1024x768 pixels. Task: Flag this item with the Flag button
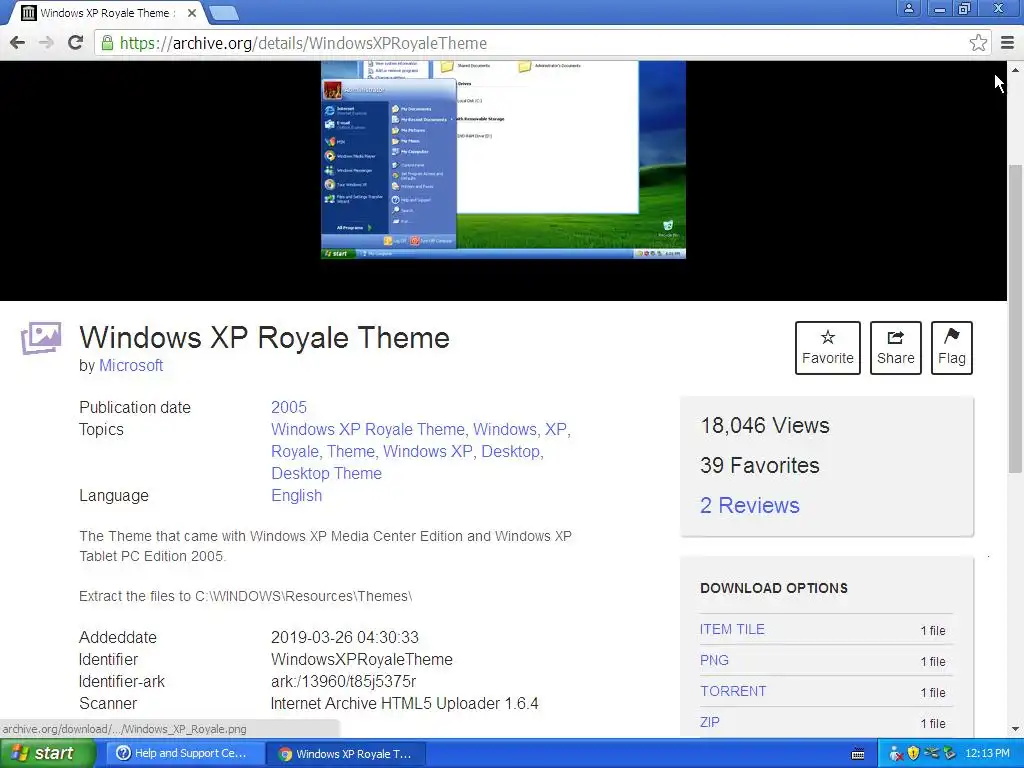click(952, 348)
